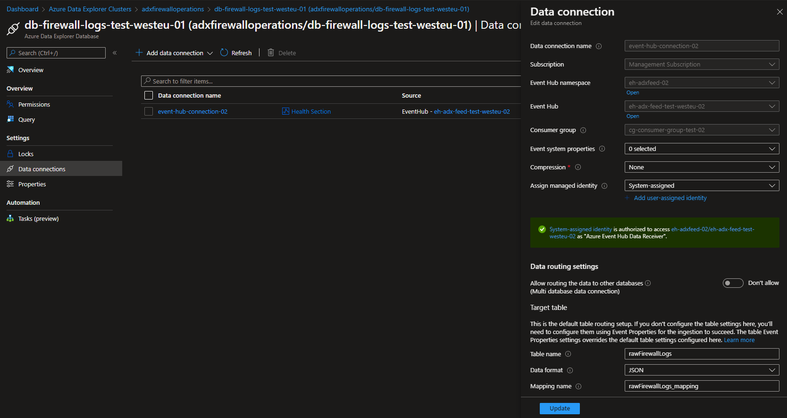Click the Table name input field
Image resolution: width=787 pixels, height=418 pixels.
tap(702, 354)
